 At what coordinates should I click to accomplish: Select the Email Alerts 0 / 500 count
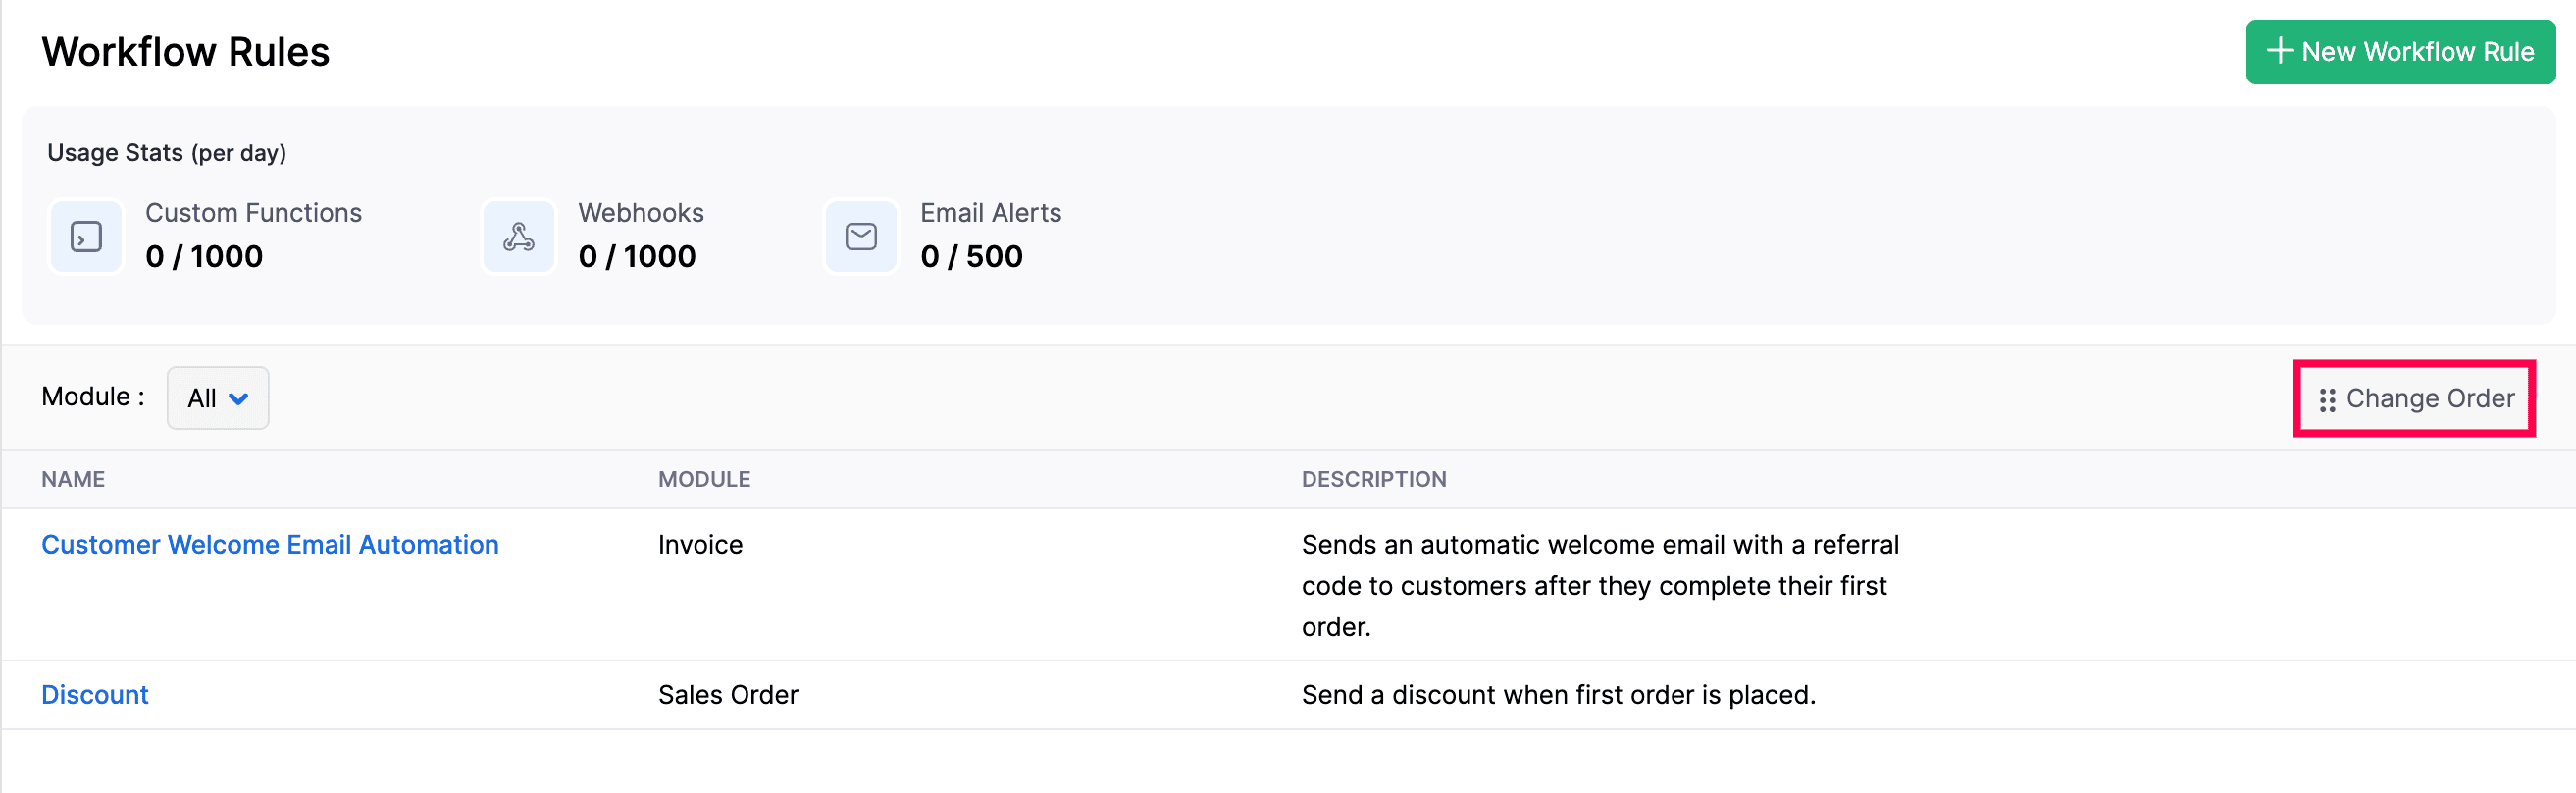[971, 257]
